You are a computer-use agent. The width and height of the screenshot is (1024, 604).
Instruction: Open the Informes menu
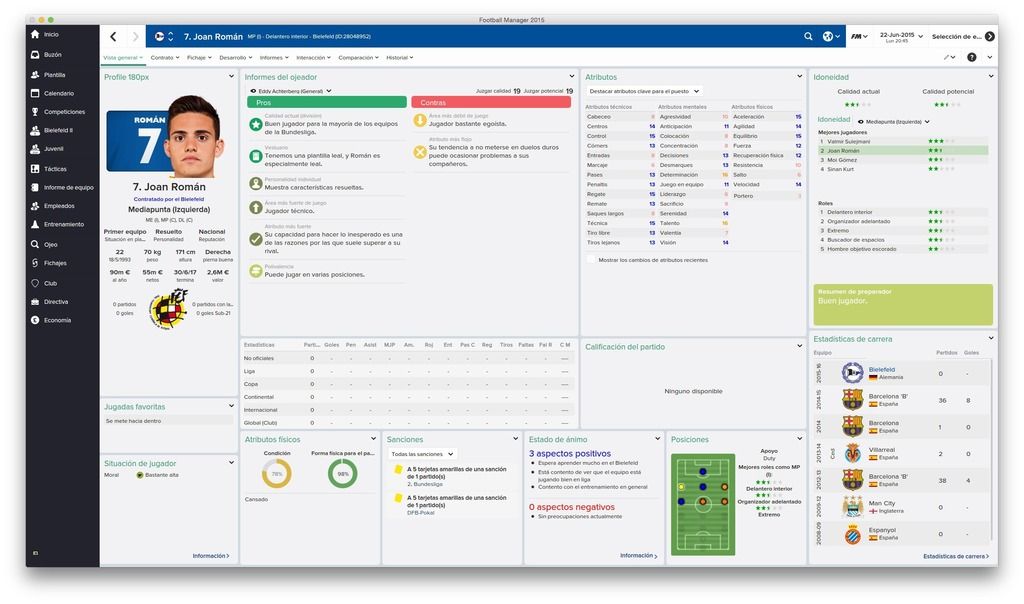tap(274, 57)
